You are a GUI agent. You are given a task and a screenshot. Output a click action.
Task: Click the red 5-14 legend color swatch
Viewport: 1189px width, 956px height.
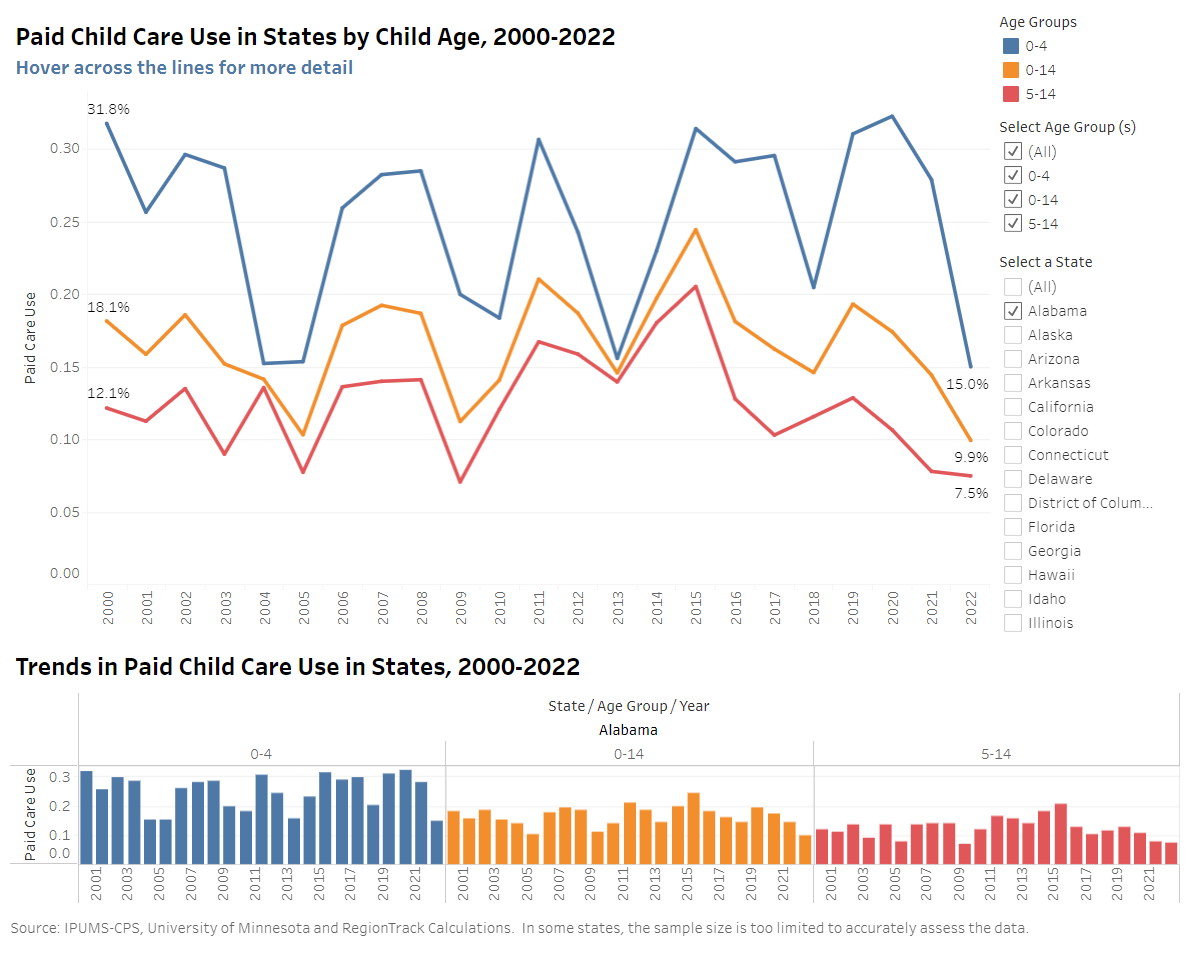(1011, 94)
